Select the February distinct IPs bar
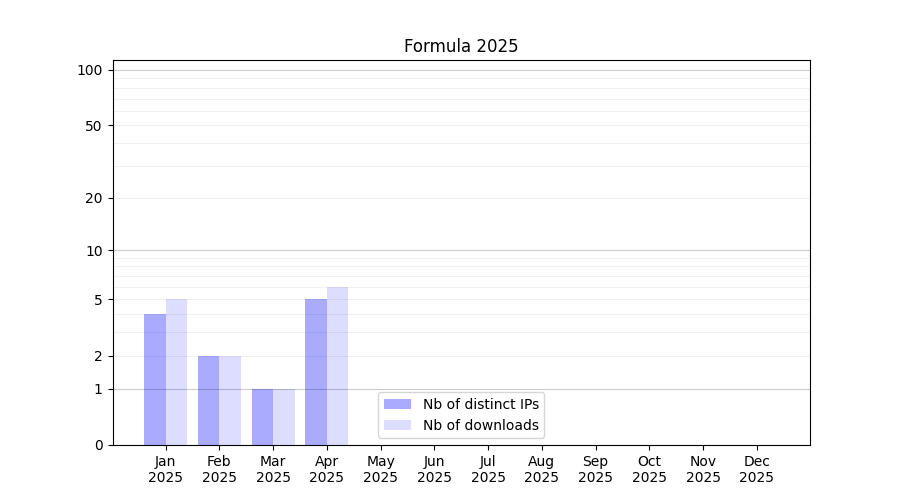This screenshot has height=500, width=900. pos(208,400)
